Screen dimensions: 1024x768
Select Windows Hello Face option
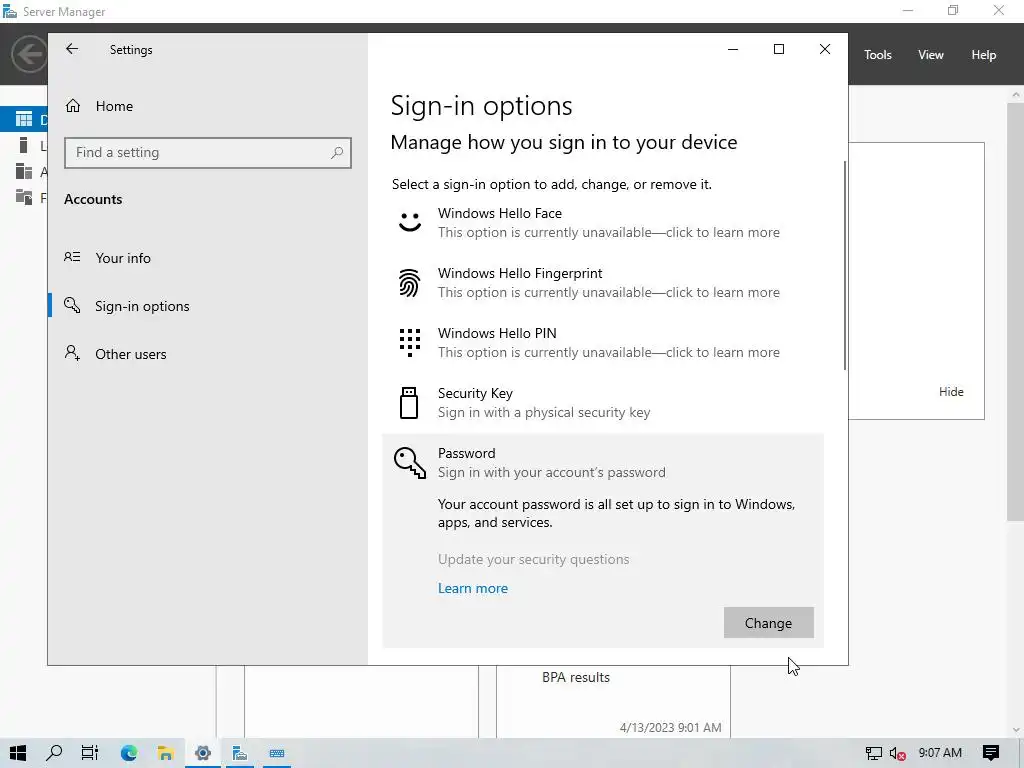pos(603,223)
